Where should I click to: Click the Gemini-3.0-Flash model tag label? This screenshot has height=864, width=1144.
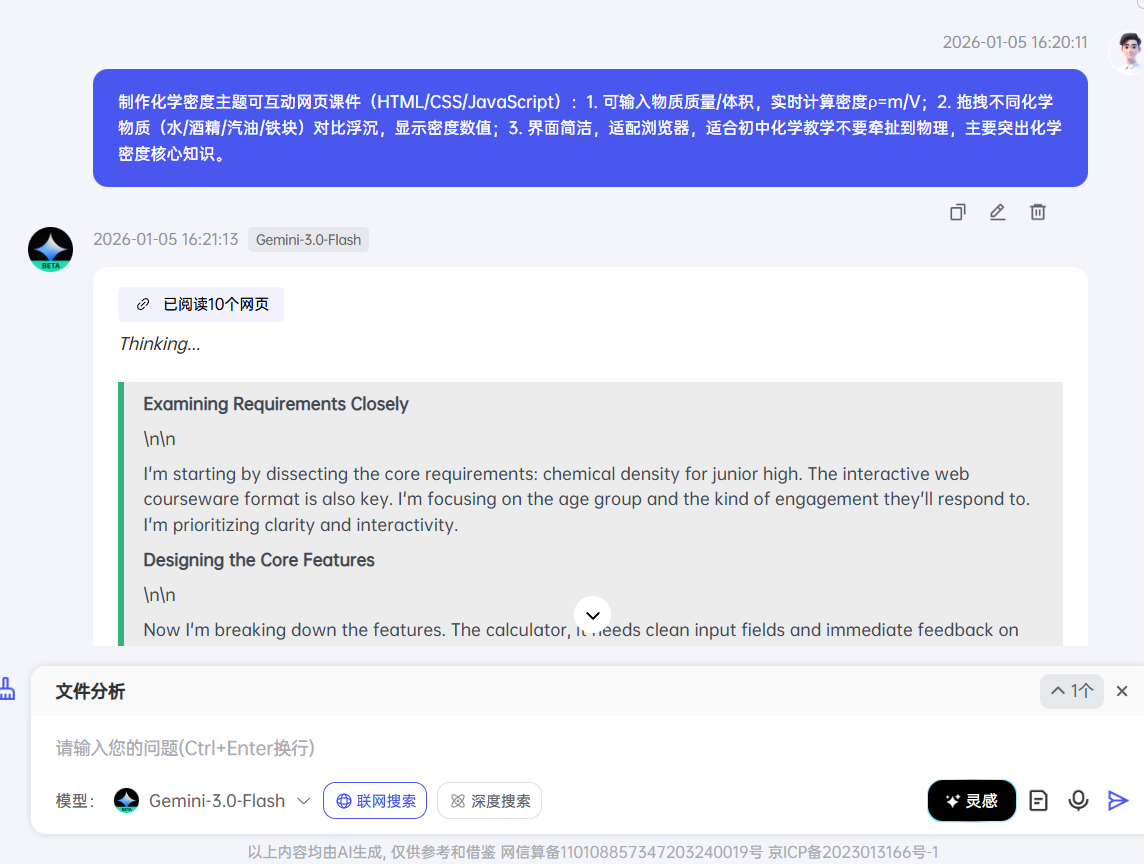[308, 239]
